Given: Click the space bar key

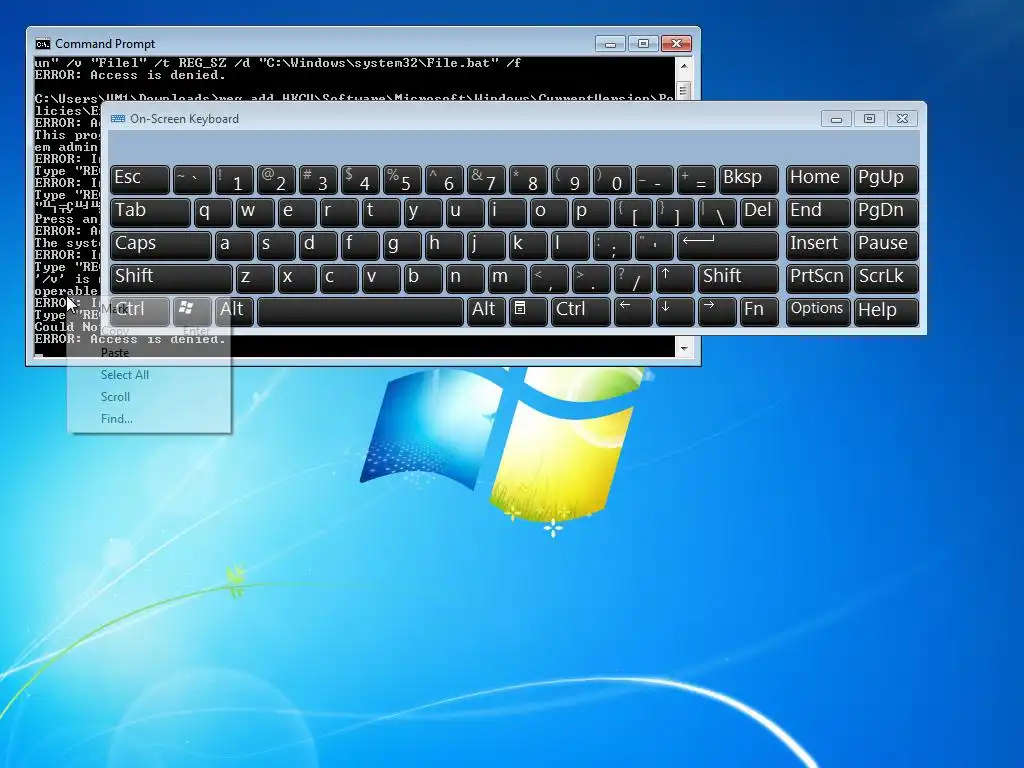Looking at the screenshot, I should point(360,311).
